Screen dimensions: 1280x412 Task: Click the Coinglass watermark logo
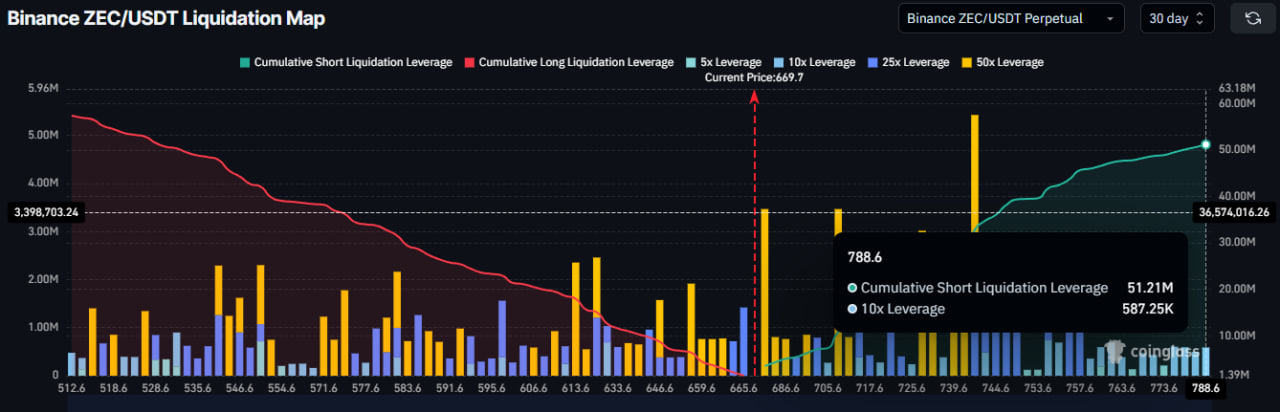pyautogui.click(x=1150, y=351)
